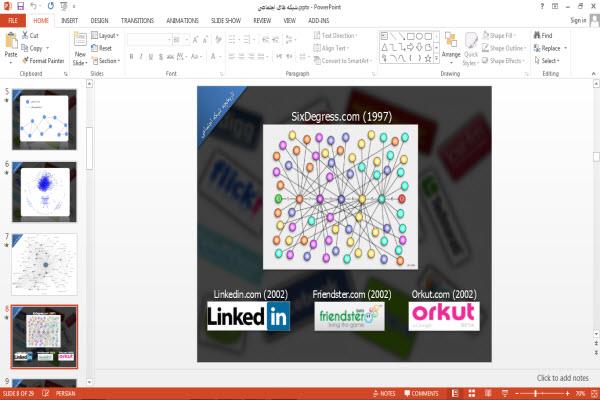Select the Format Painter brush
600x400 pixels.
25,60
